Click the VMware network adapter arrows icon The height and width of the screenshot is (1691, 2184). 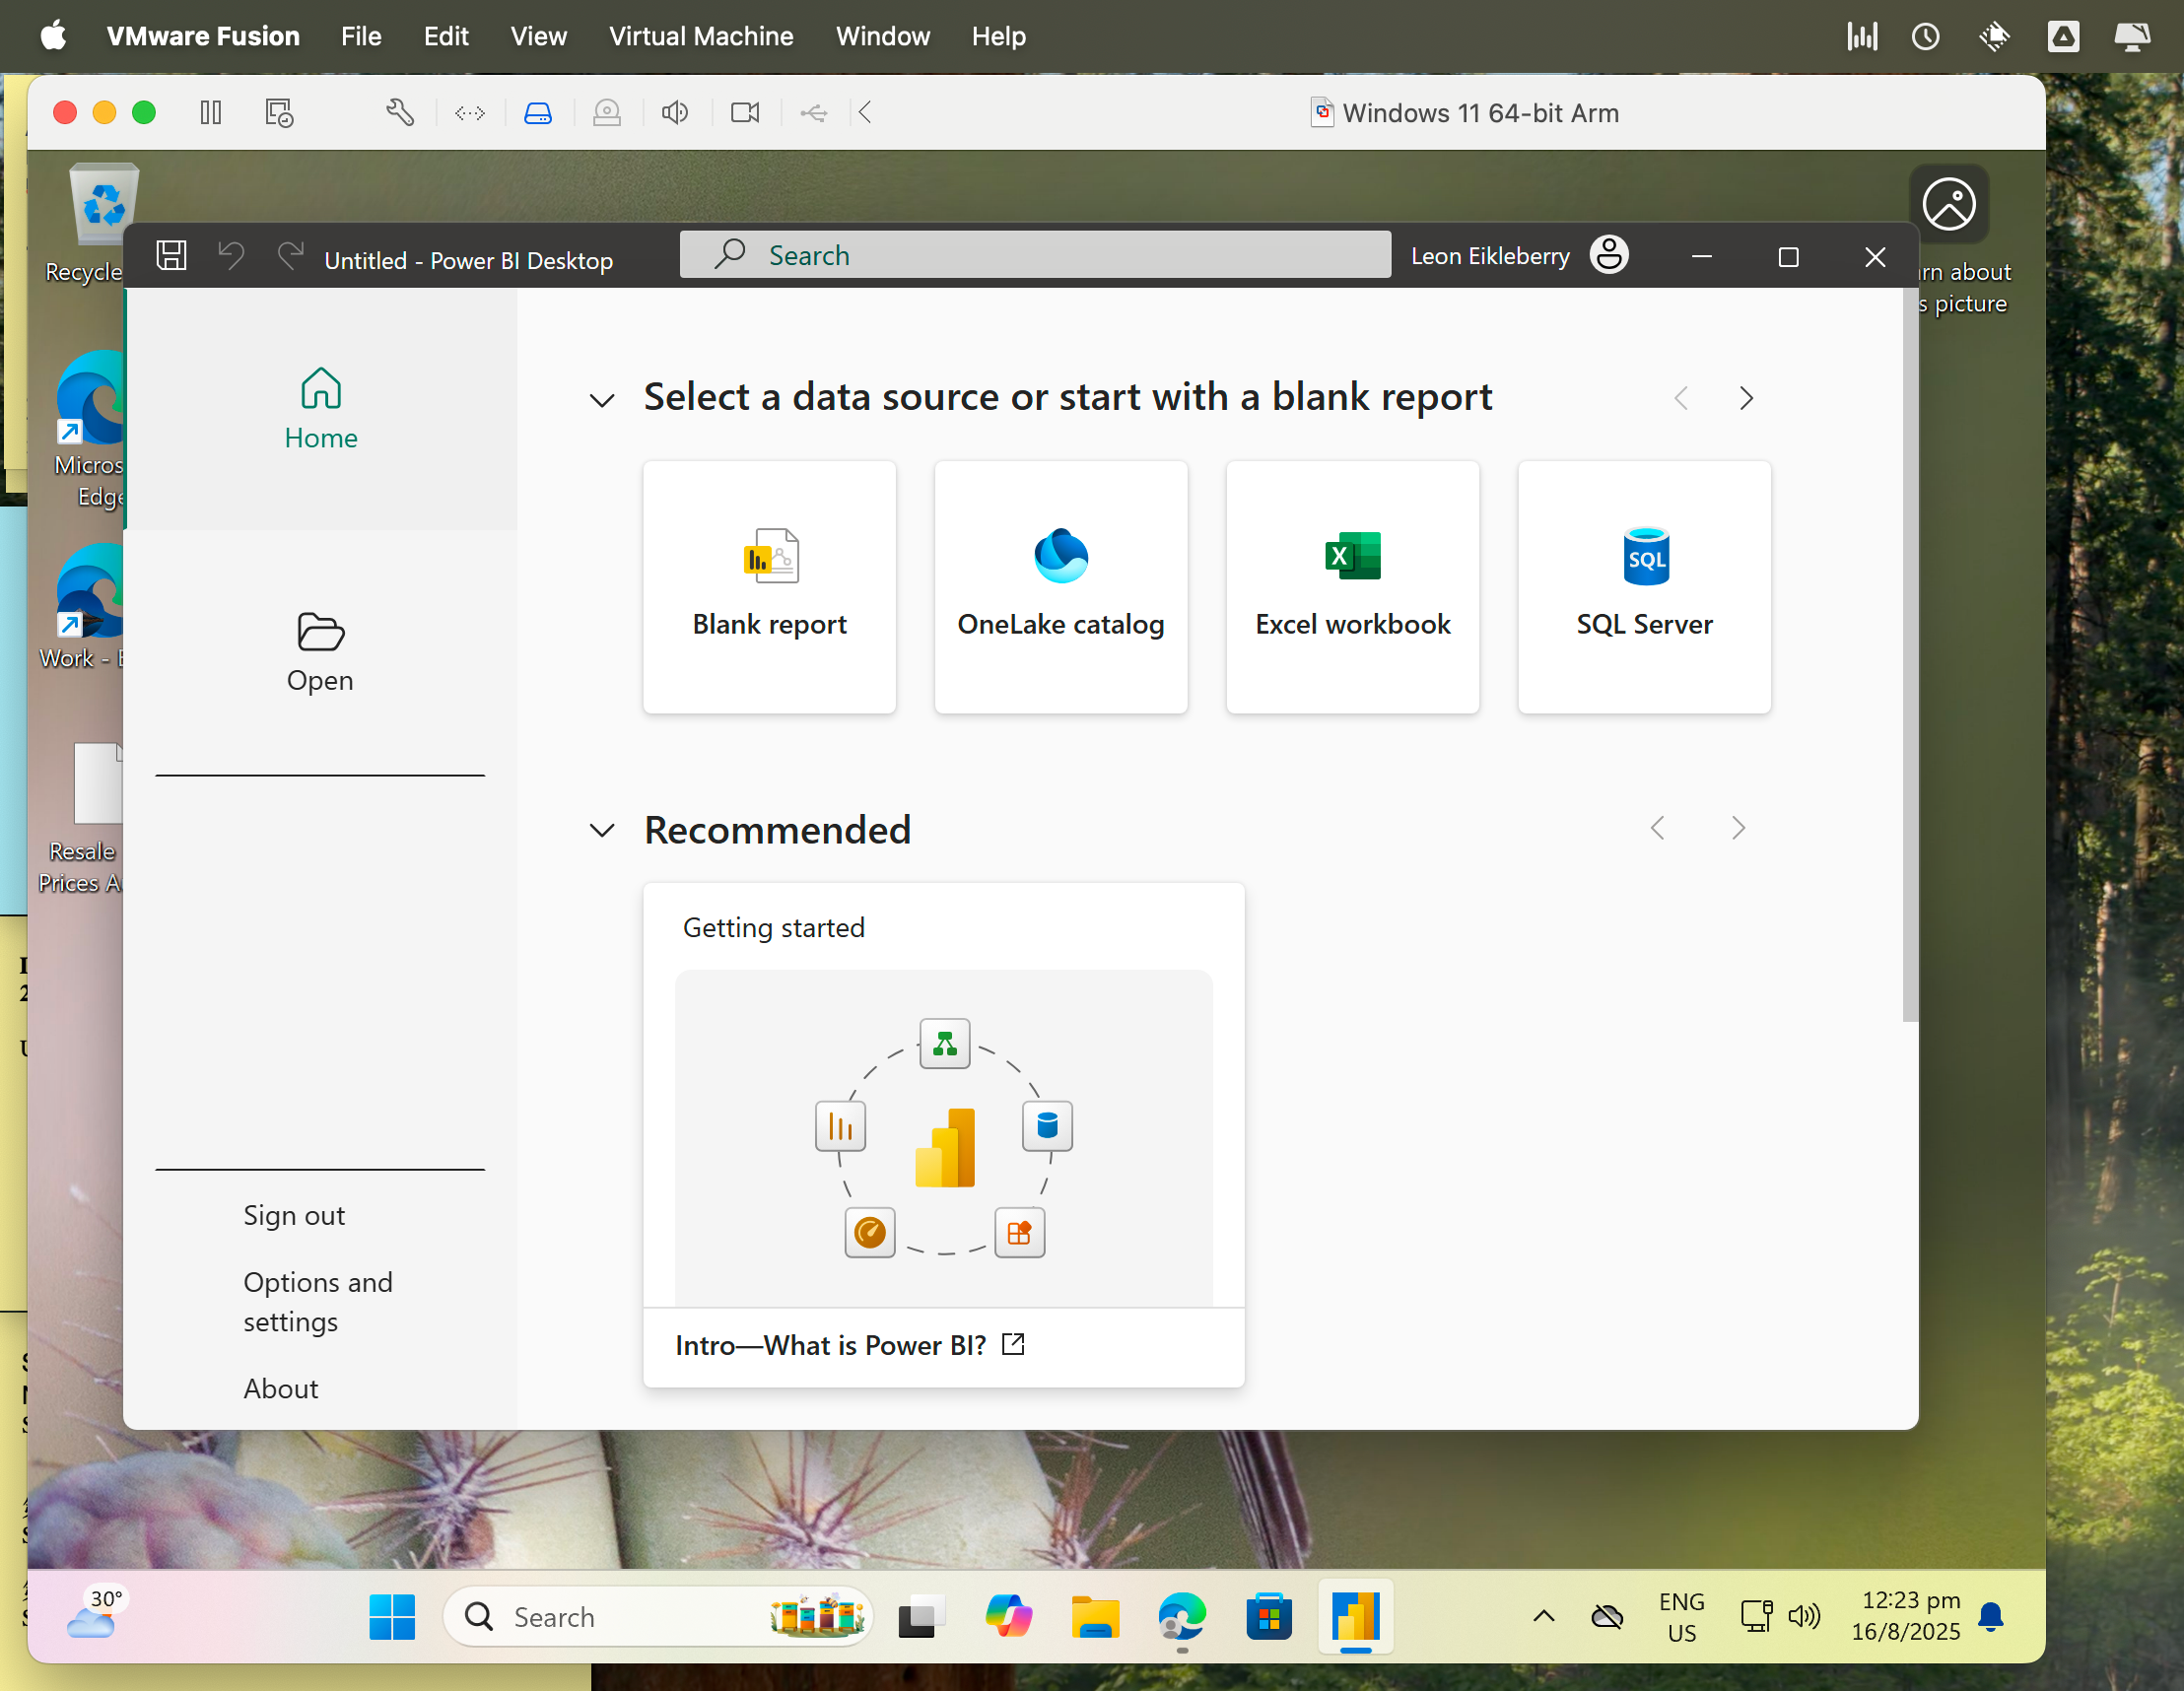click(469, 113)
